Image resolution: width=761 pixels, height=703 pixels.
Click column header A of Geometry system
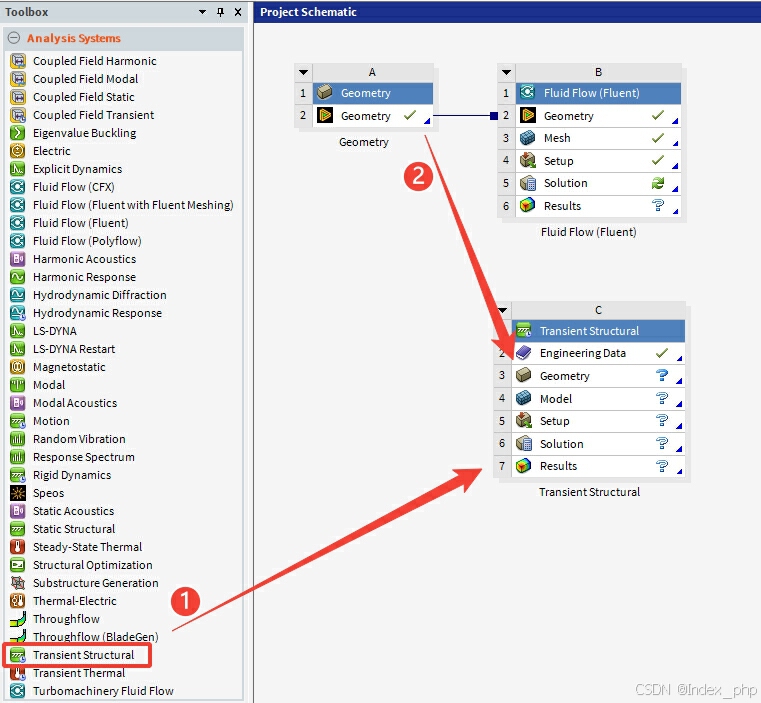(372, 72)
